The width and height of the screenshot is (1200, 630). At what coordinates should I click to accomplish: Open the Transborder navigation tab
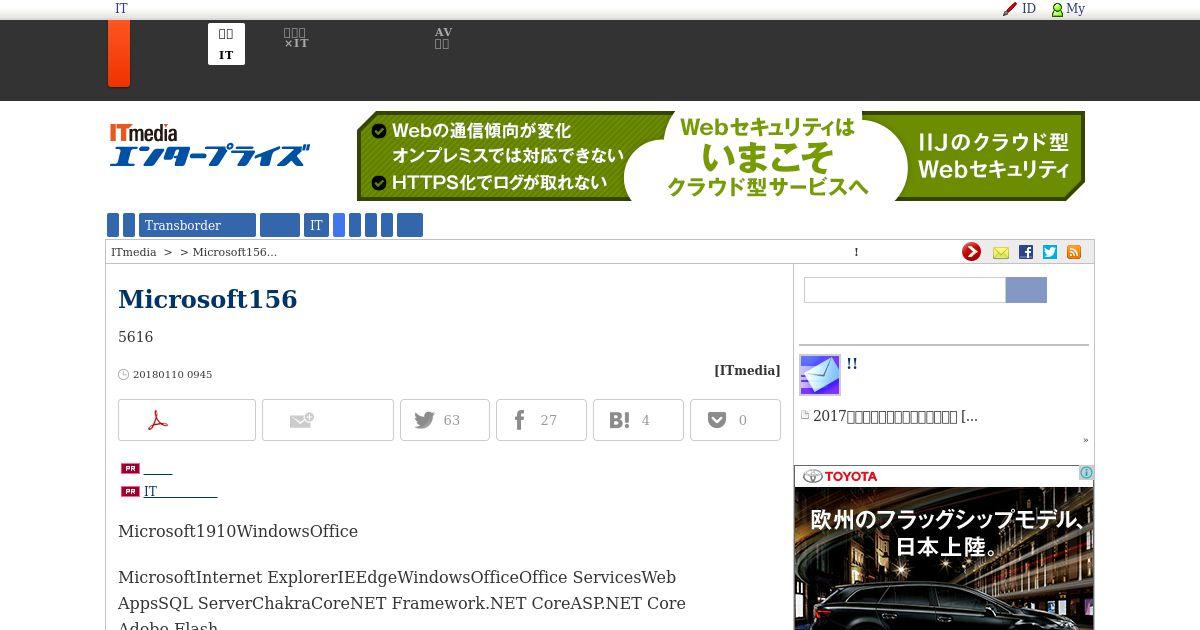coord(197,225)
